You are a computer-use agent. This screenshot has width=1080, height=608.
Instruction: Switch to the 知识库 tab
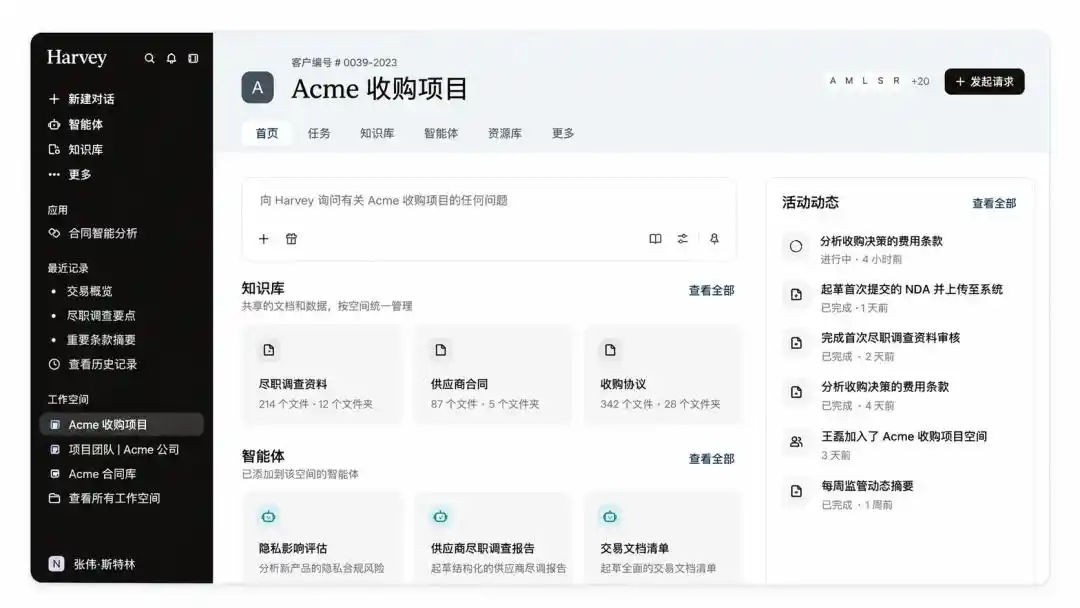point(377,134)
